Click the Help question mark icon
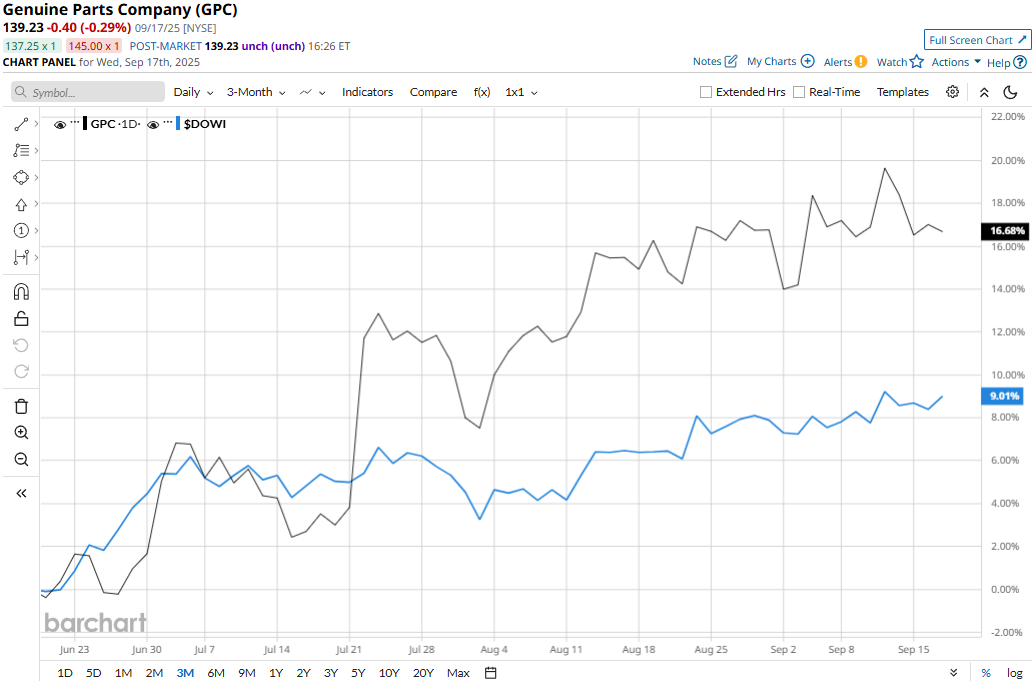 pyautogui.click(x=1020, y=63)
